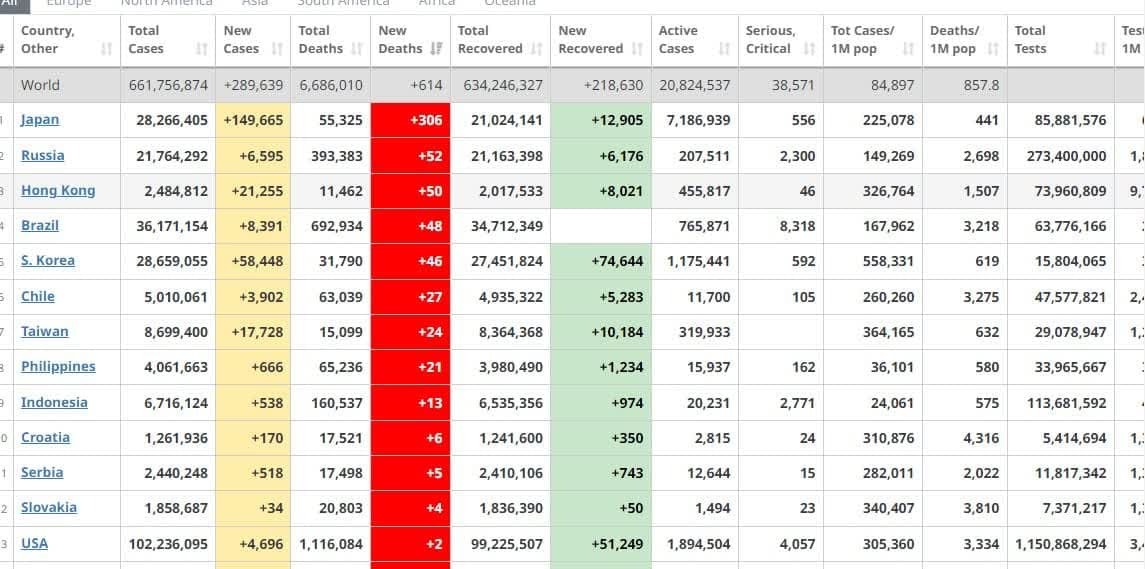
Task: Sort by Deaths/1M pop column arrows
Action: pos(993,49)
